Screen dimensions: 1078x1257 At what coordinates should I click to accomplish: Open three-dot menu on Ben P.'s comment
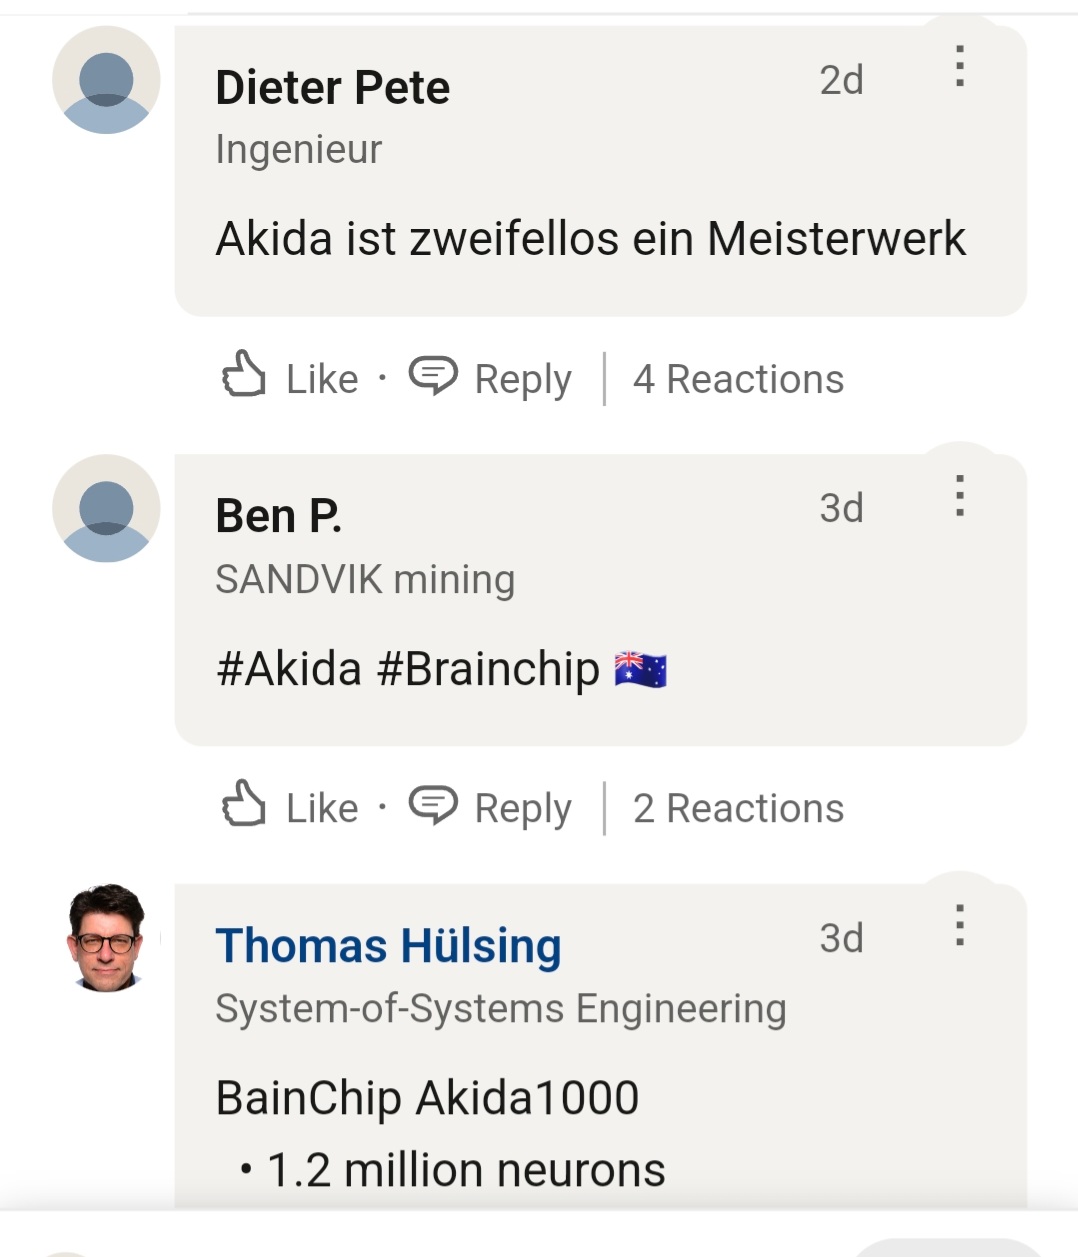[x=959, y=496]
